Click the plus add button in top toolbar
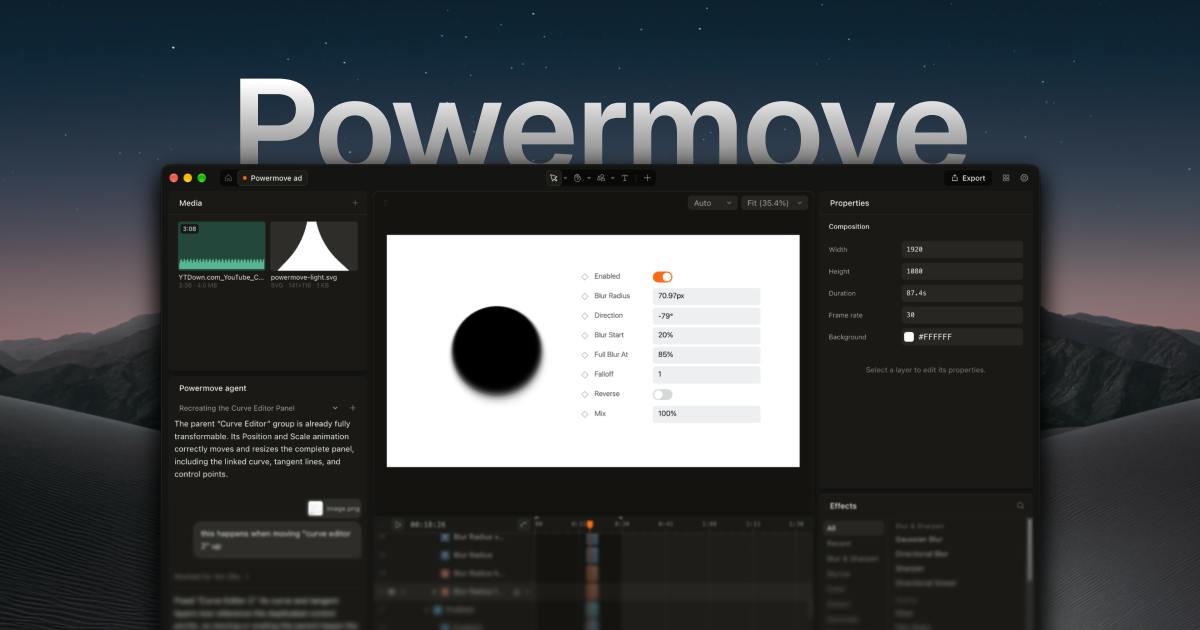The height and width of the screenshot is (630, 1200). (x=648, y=178)
